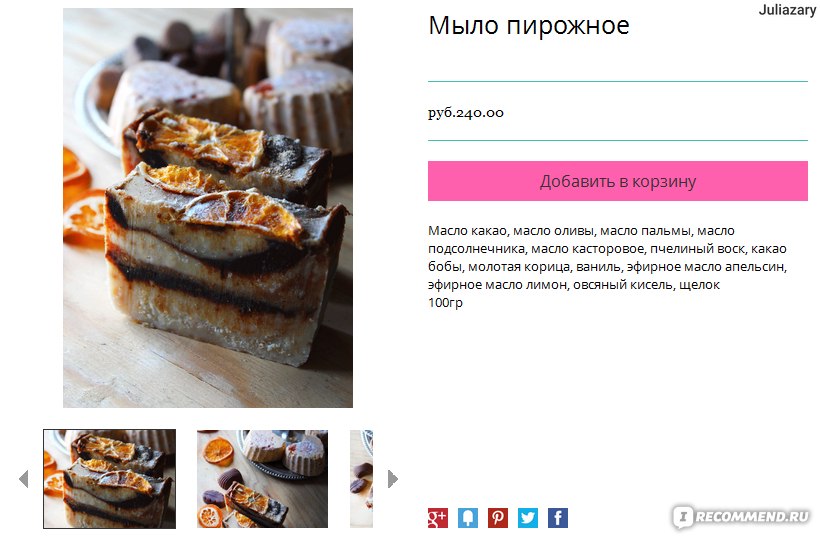This screenshot has width=820, height=538.
Task: Click the price руб.240.00
Action: tap(466, 112)
